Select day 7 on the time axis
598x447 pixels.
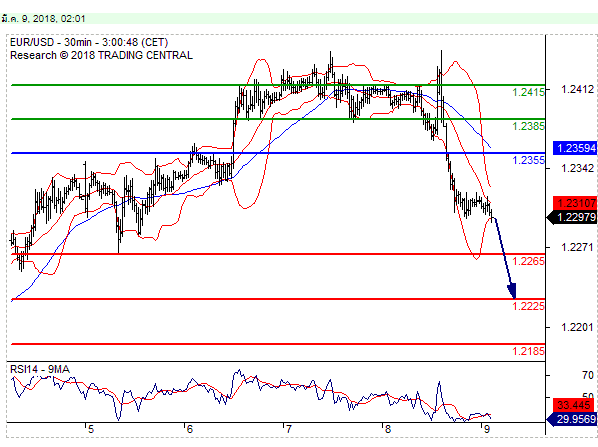tap(289, 429)
